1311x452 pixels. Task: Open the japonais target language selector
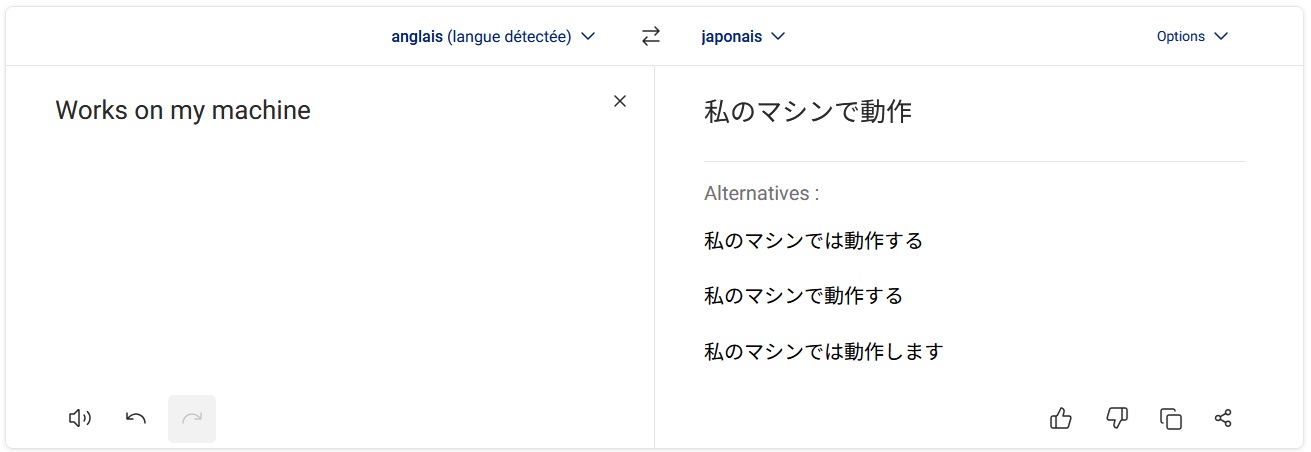[x=743, y=36]
